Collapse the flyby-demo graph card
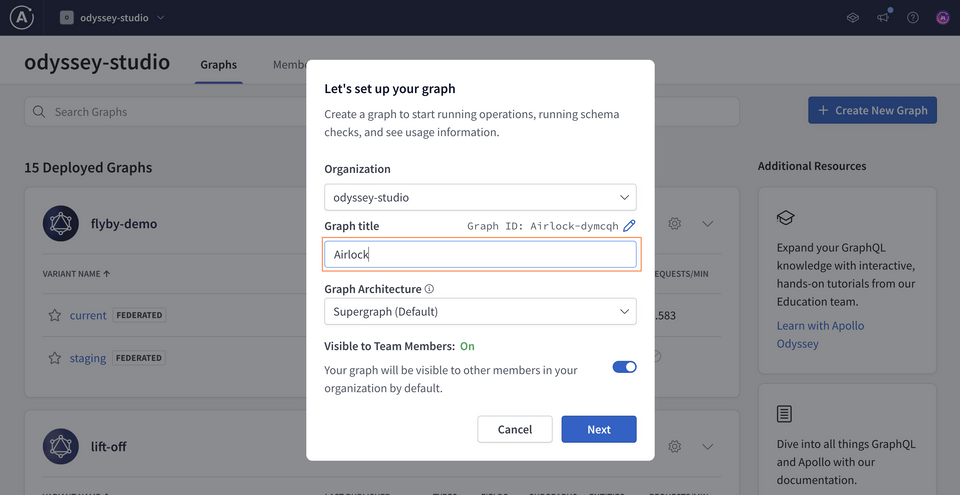The height and width of the screenshot is (495, 960). (x=708, y=224)
